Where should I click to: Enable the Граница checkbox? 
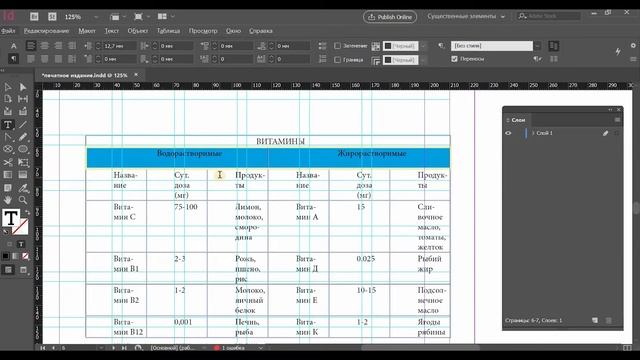point(337,60)
